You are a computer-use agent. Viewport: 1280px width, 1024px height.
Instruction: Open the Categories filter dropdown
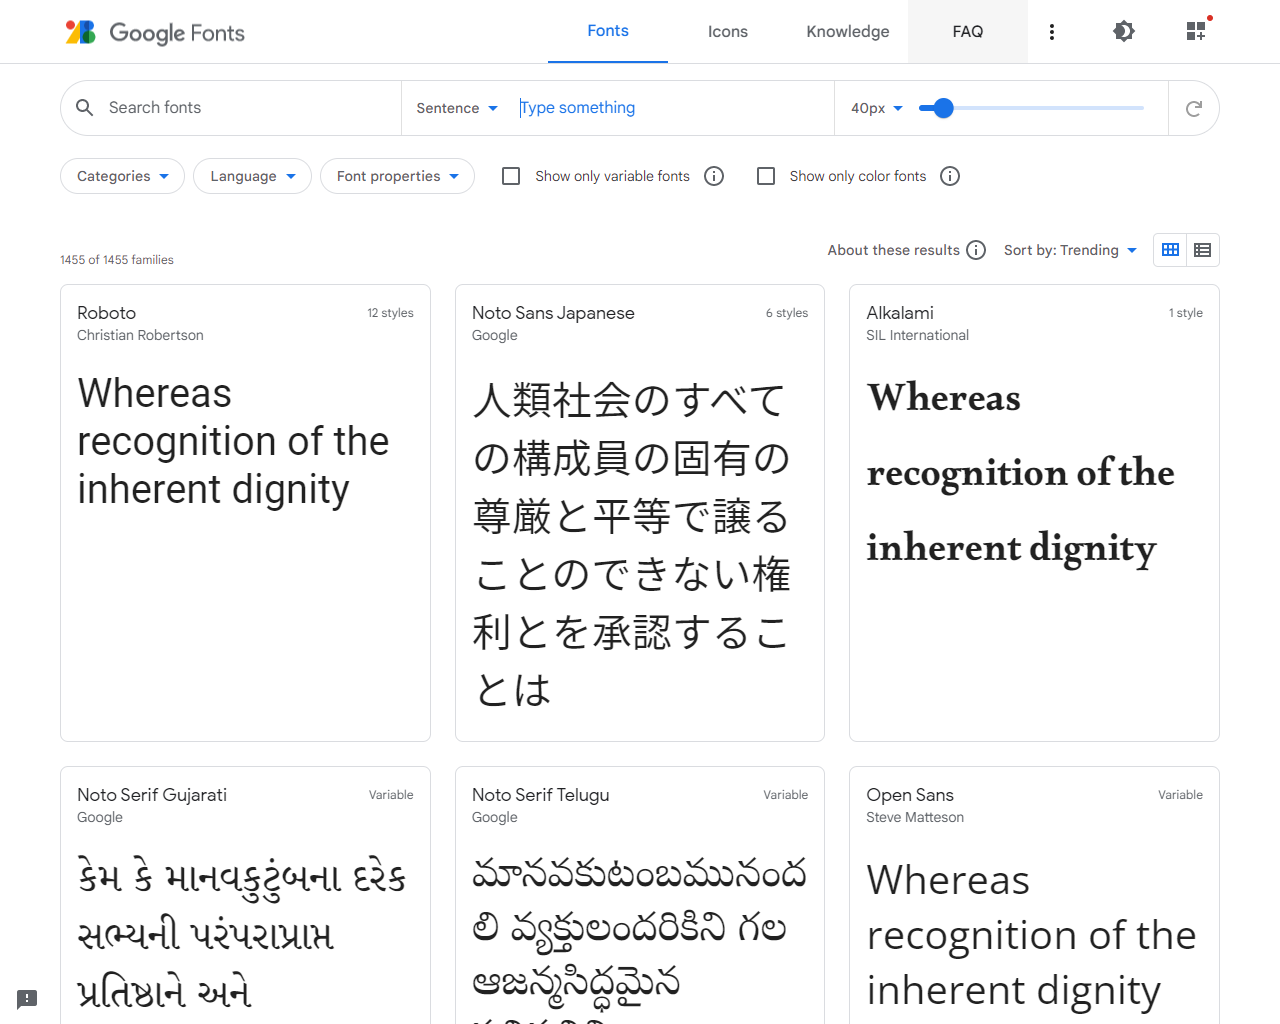pos(122,175)
